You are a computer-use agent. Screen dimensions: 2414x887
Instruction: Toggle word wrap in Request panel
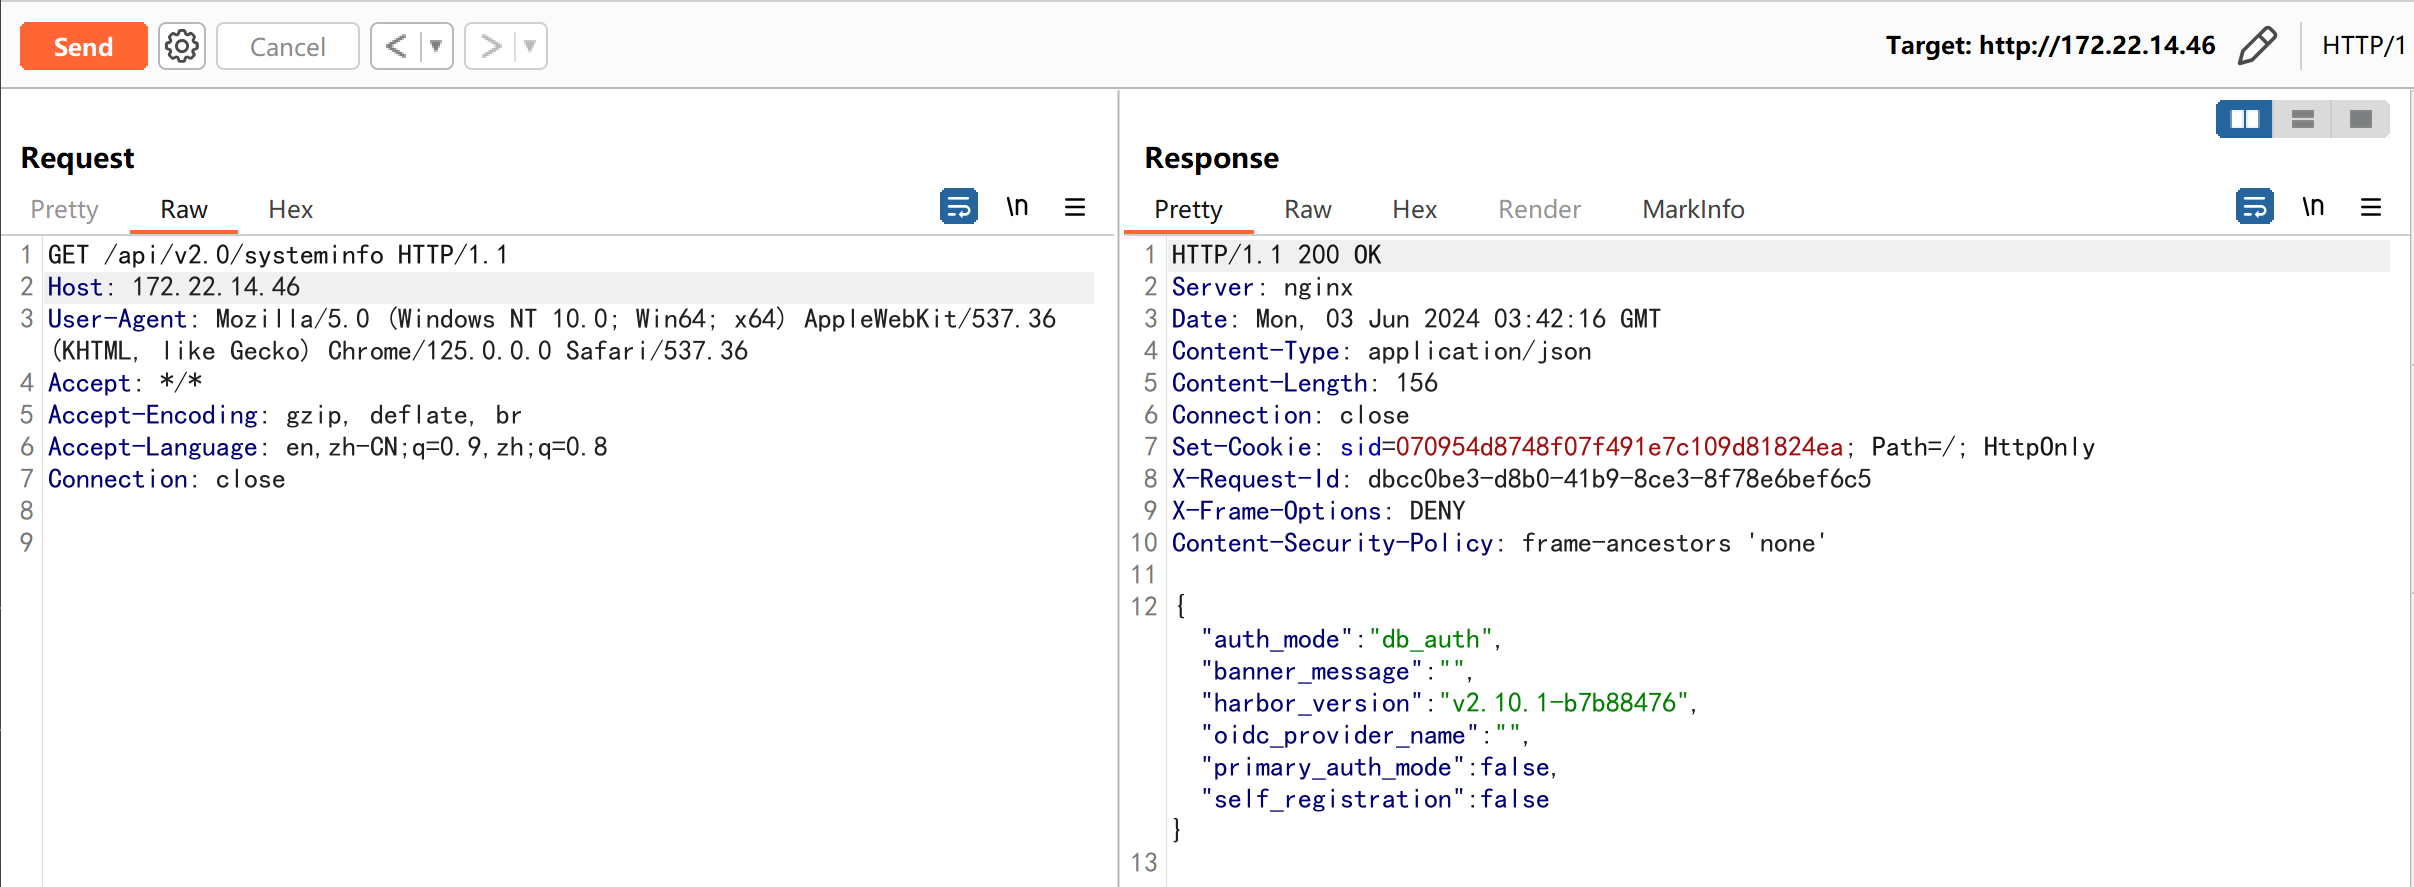[x=958, y=207]
